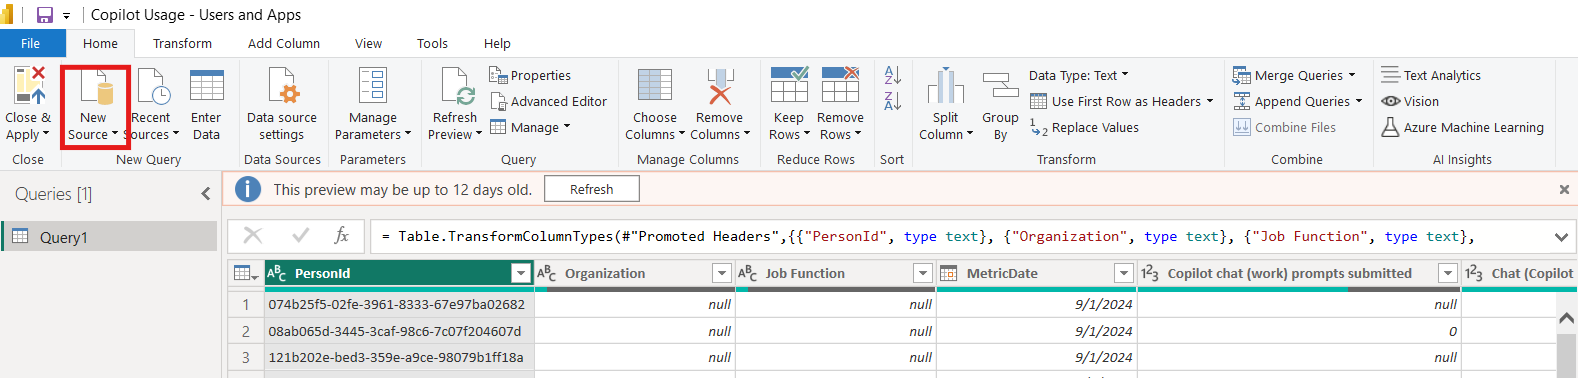The image size is (1578, 378).
Task: Open the Recent Sources icon
Action: pyautogui.click(x=153, y=86)
